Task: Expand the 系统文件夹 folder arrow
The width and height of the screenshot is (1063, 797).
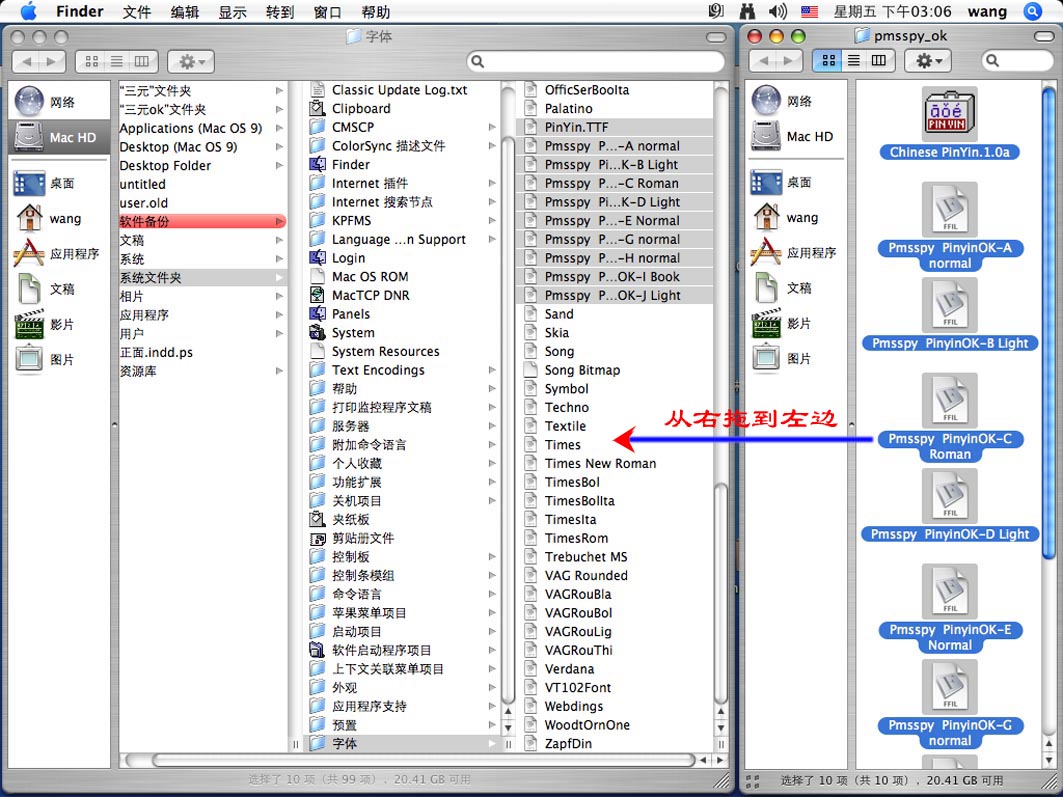Action: coord(279,278)
